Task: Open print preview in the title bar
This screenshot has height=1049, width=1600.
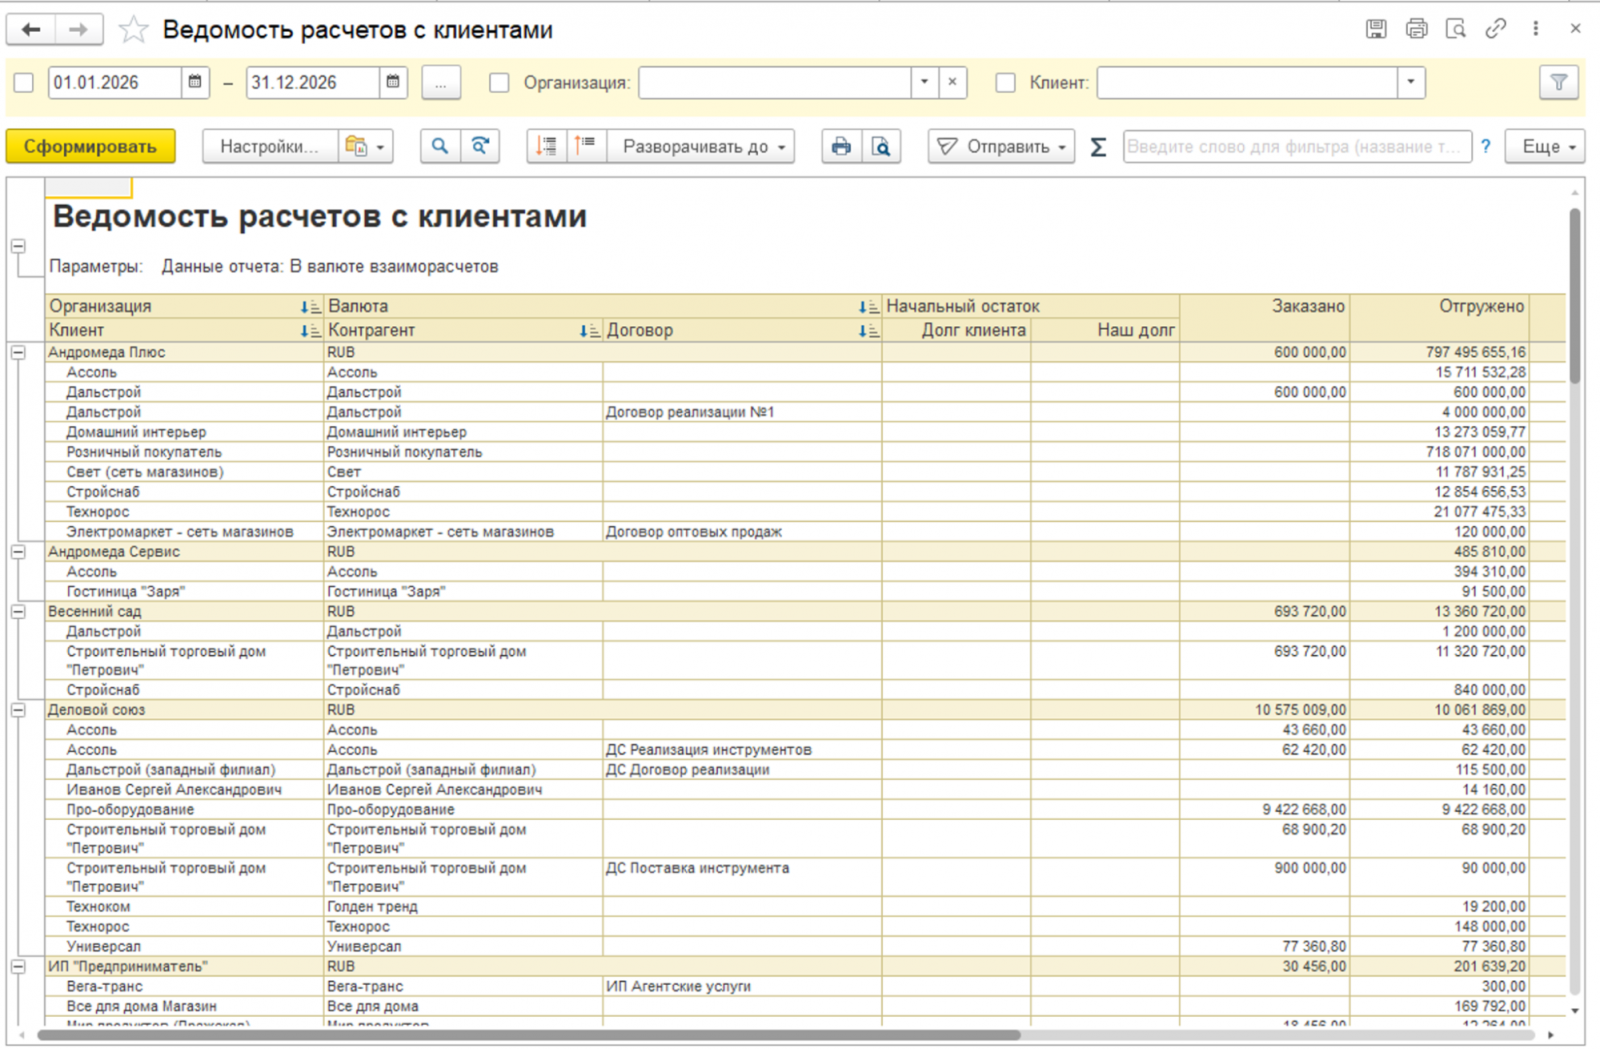Action: (x=1456, y=29)
